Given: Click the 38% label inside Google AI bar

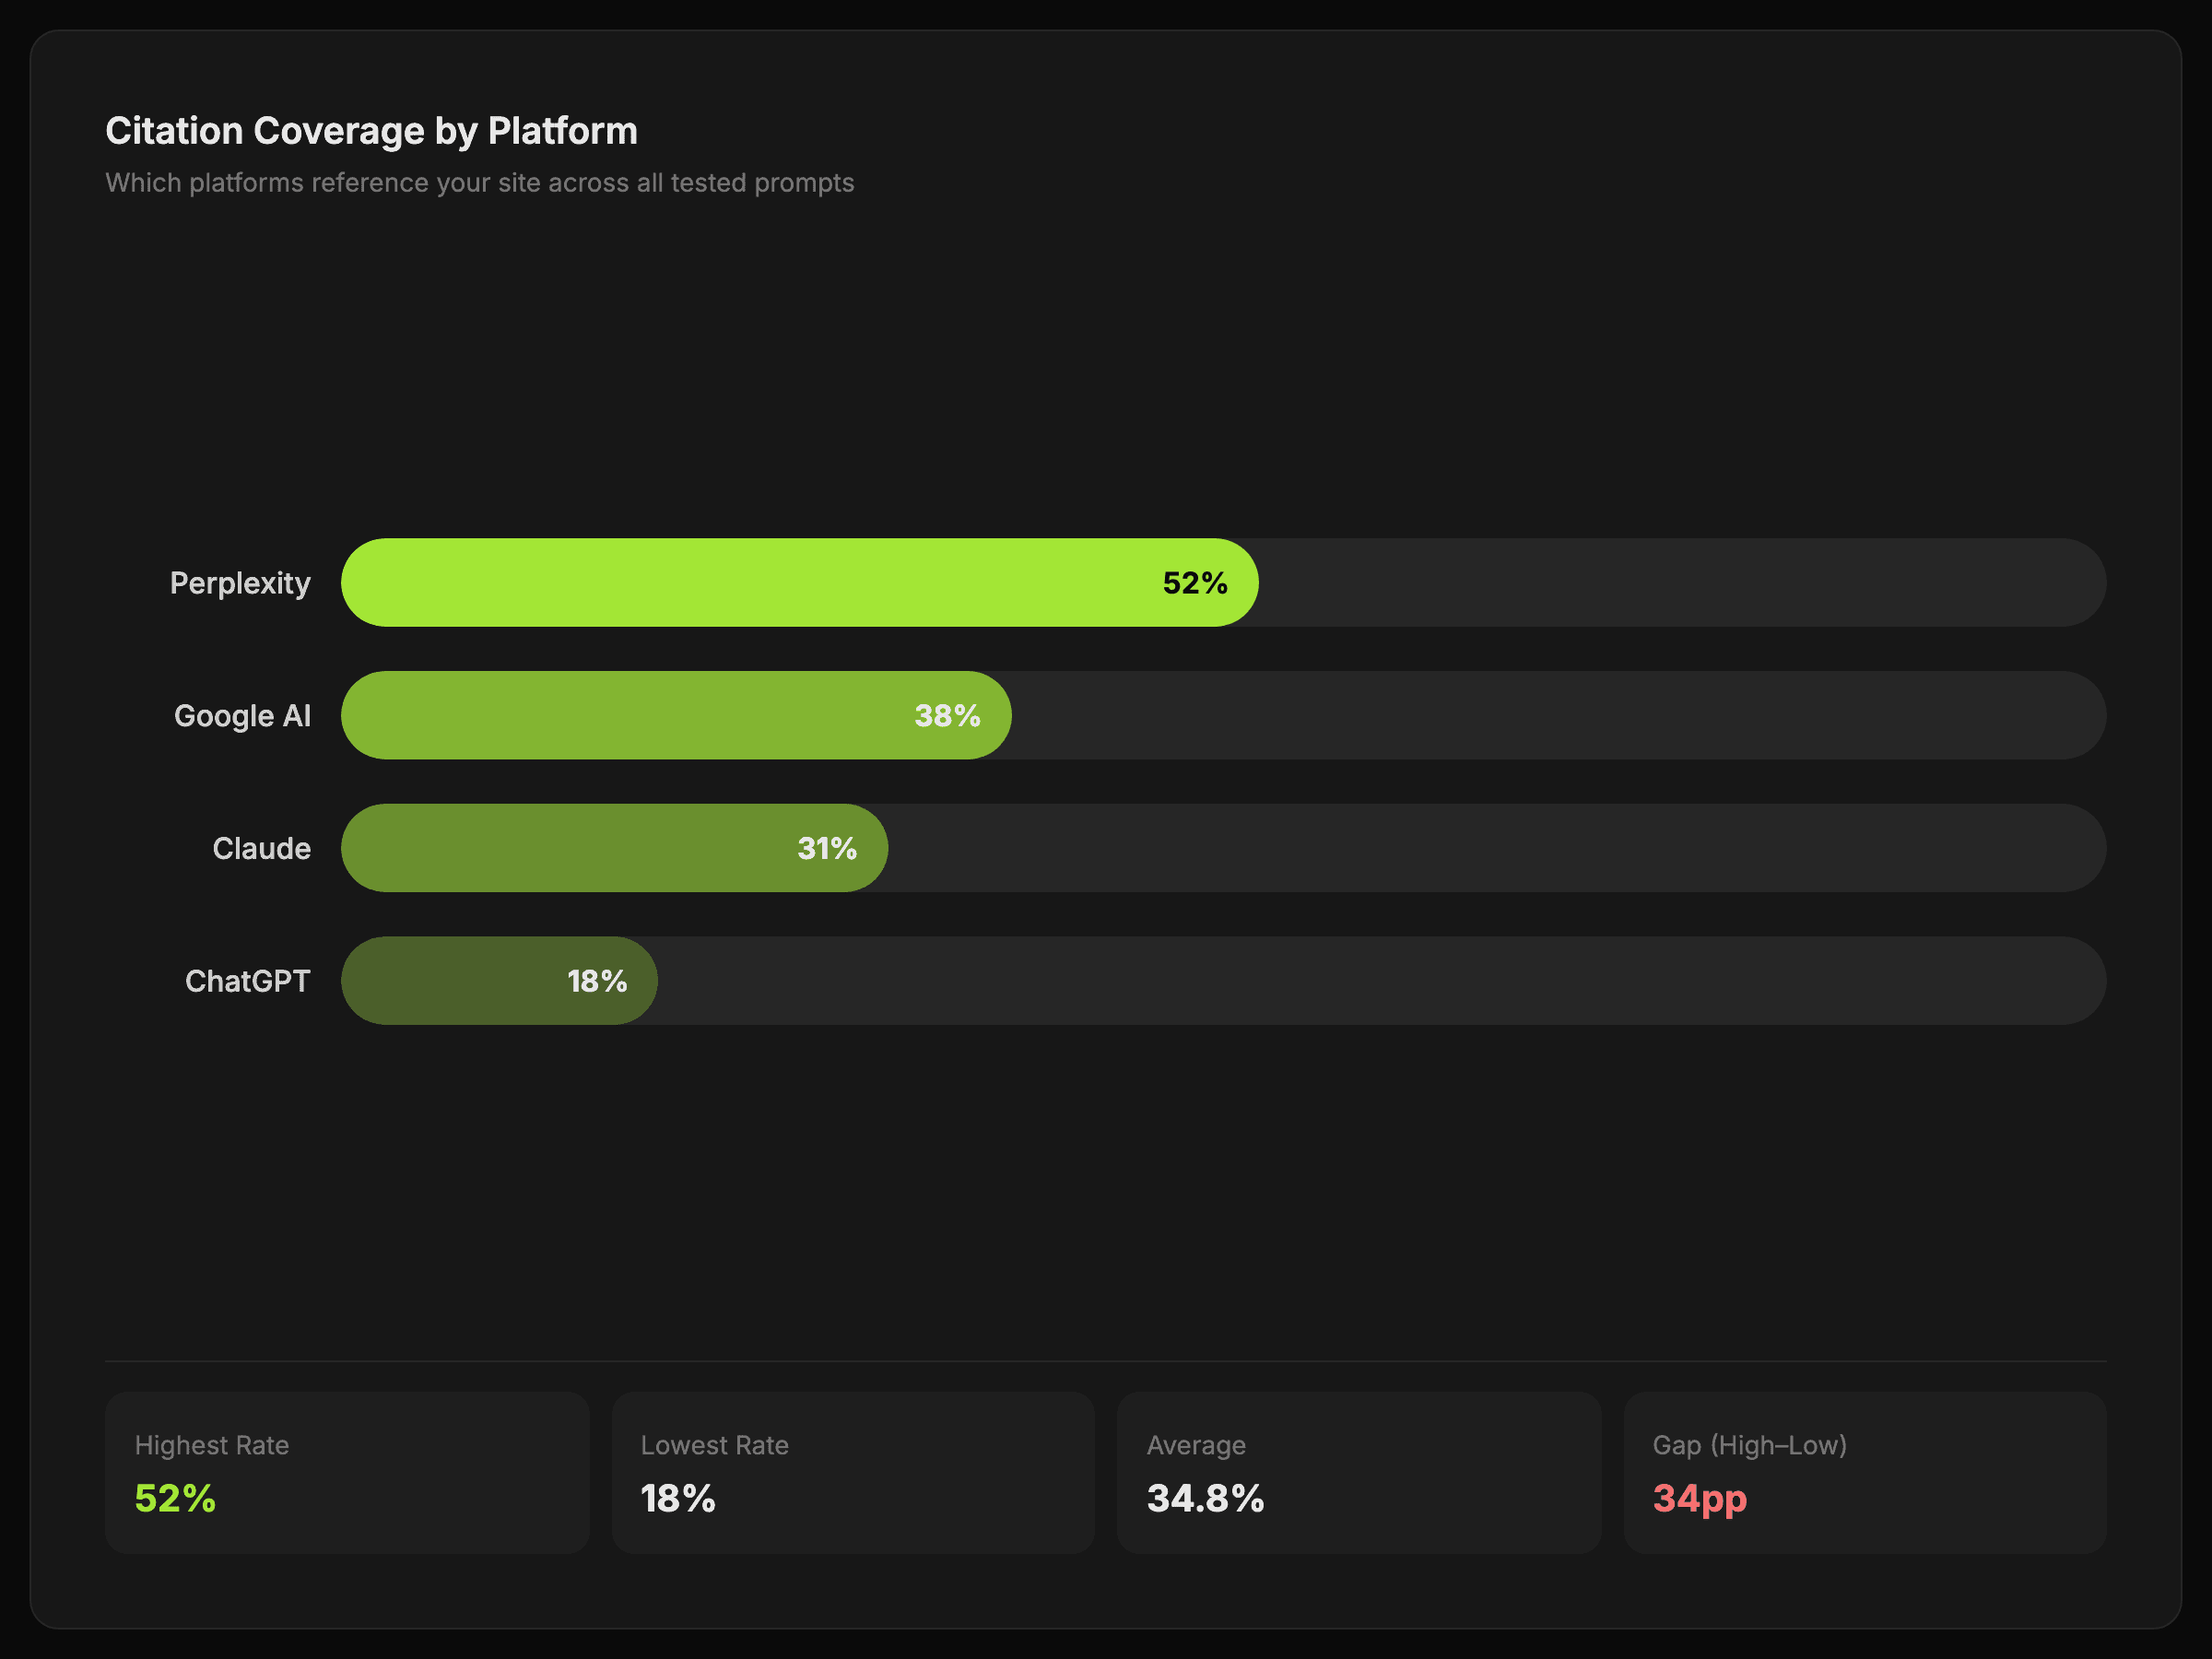Looking at the screenshot, I should pyautogui.click(x=947, y=716).
